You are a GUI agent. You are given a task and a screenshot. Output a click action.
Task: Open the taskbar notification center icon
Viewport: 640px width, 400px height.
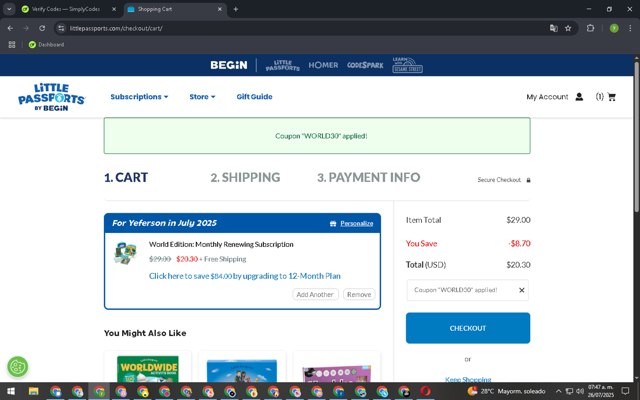pos(625,391)
